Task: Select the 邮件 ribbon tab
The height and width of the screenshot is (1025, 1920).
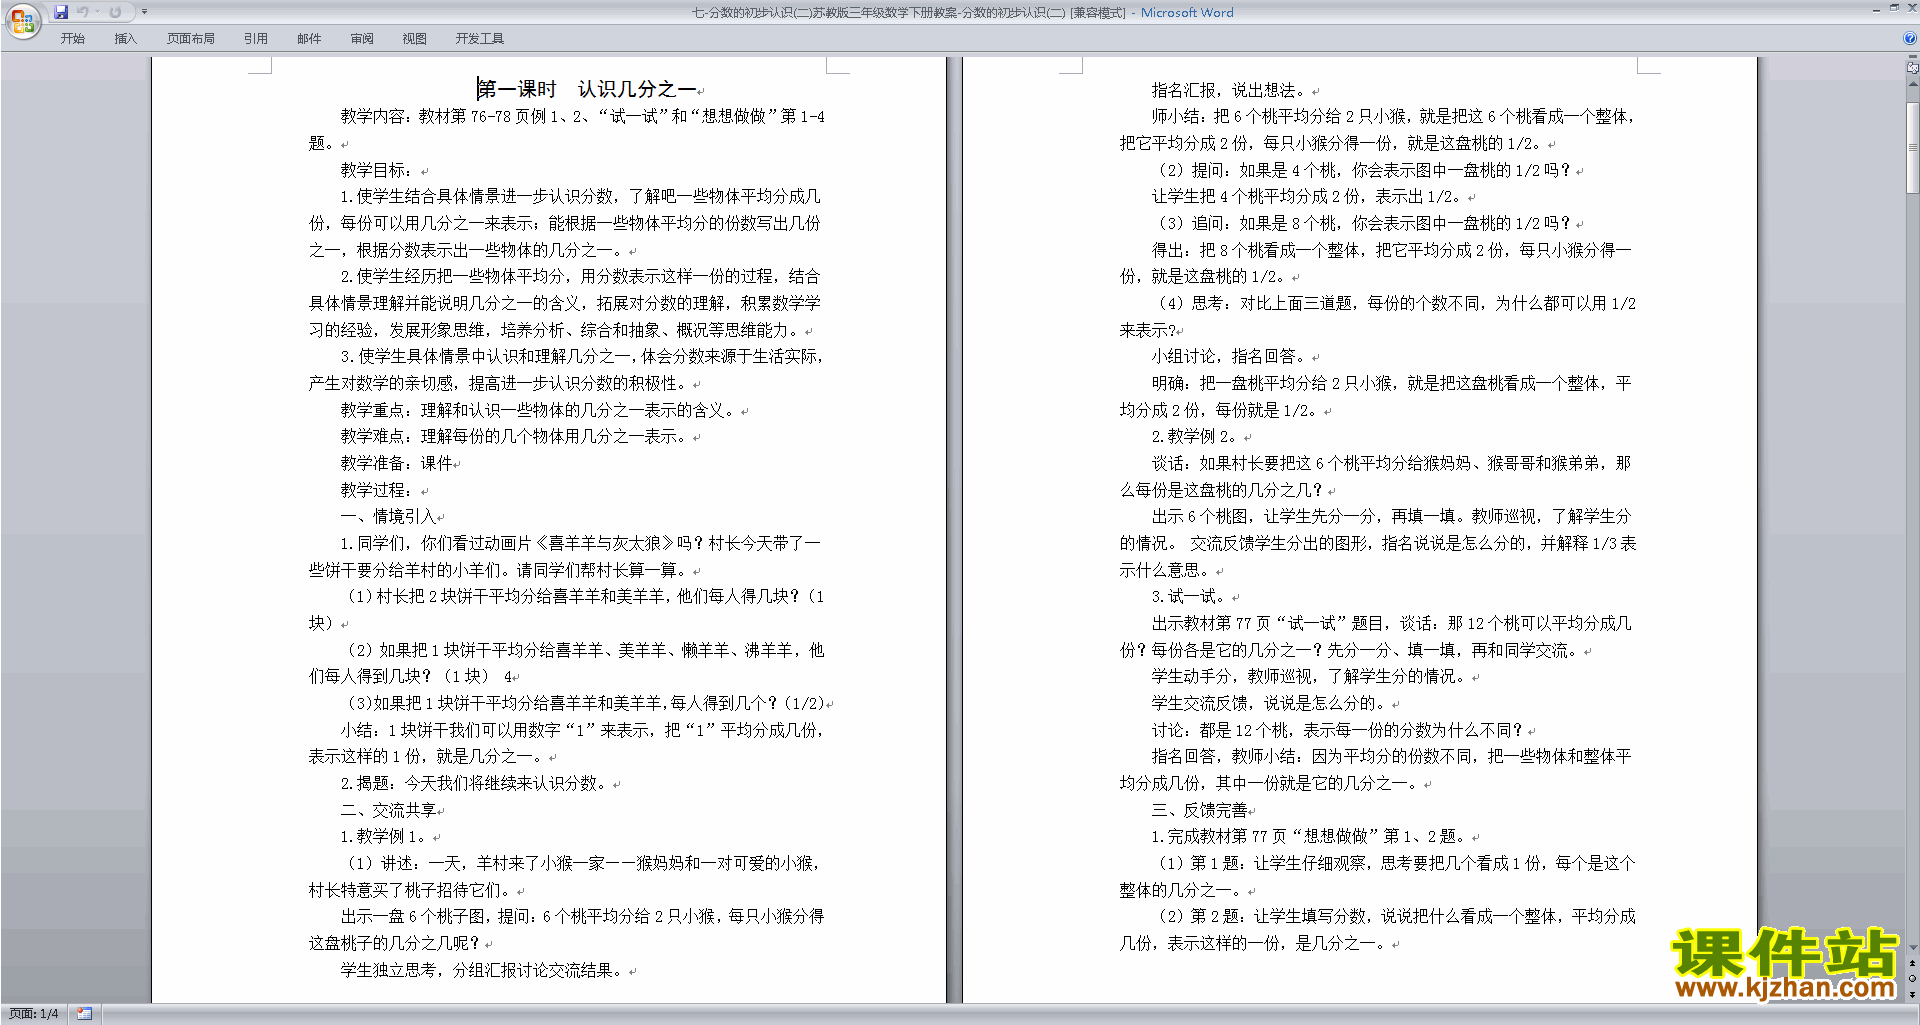Action: click(309, 39)
